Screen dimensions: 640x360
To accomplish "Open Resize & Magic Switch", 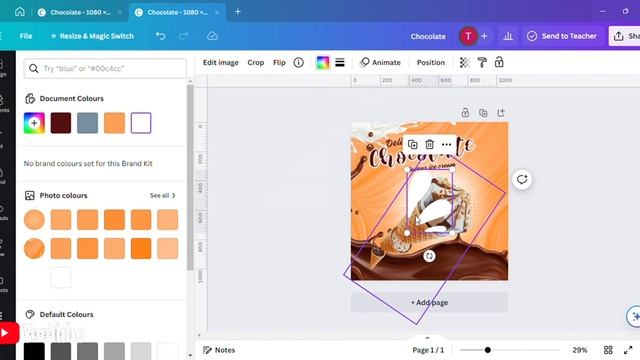I will point(92,36).
